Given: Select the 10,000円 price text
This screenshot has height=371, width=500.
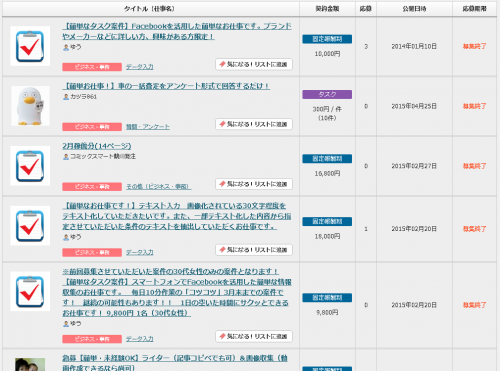Looking at the screenshot, I should tap(327, 54).
